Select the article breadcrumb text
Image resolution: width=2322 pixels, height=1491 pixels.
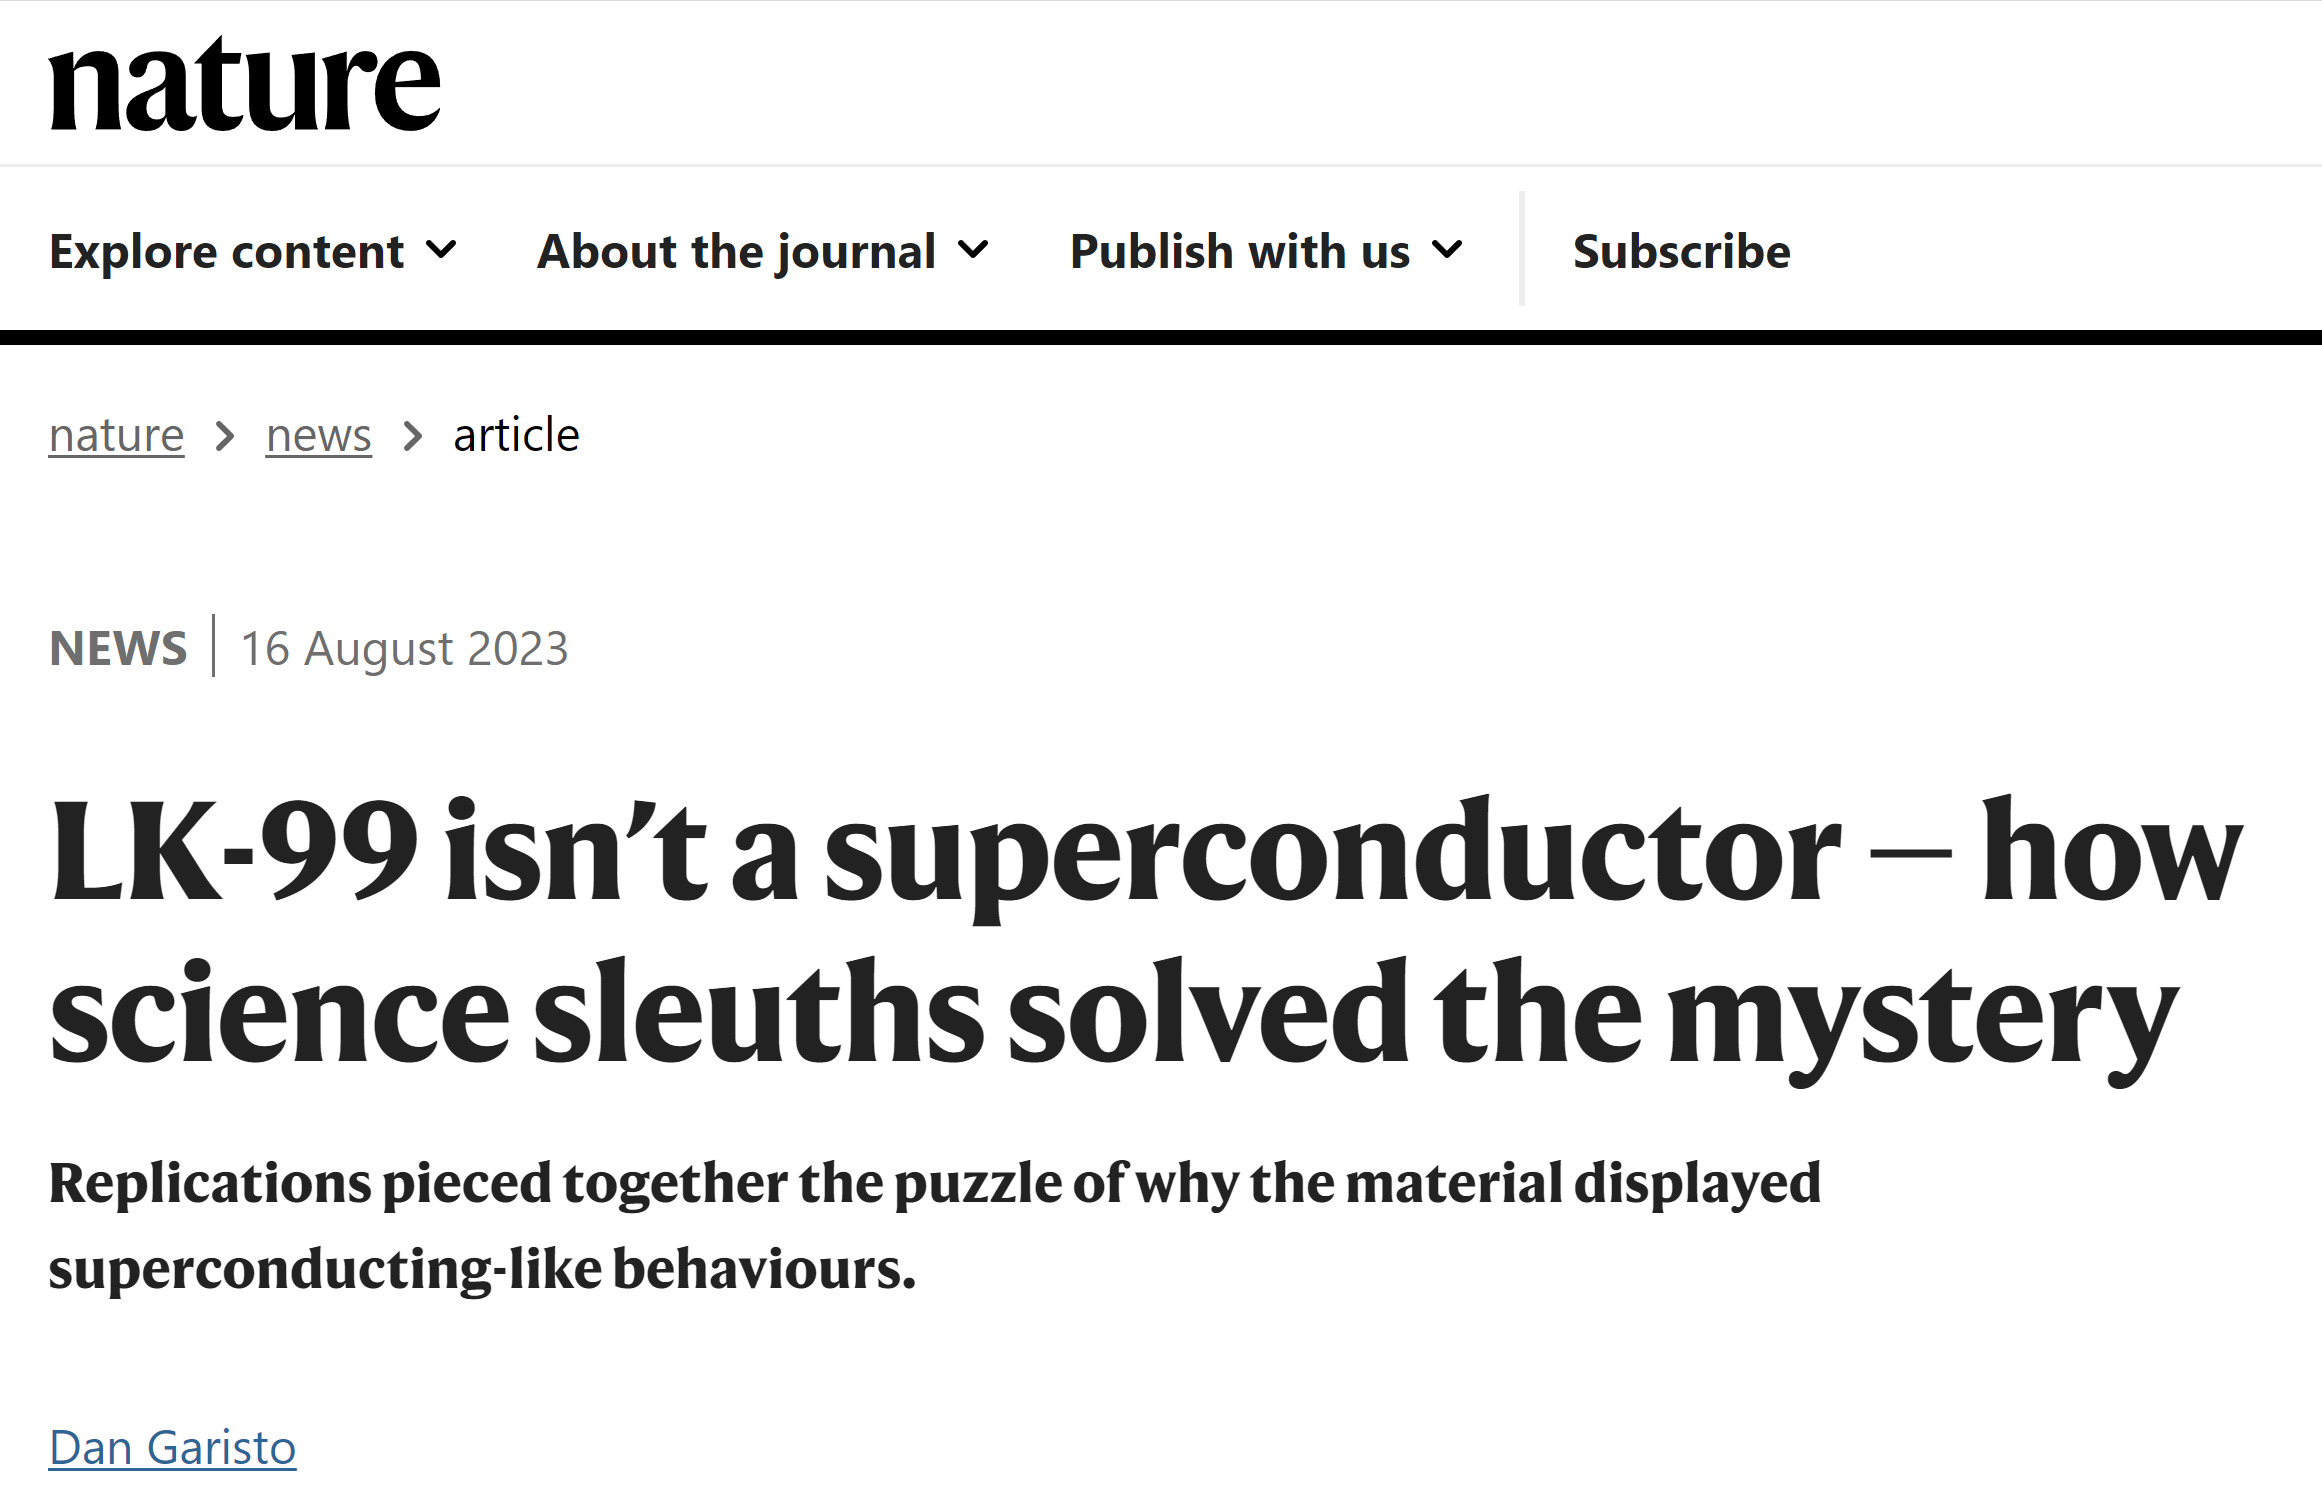point(516,436)
